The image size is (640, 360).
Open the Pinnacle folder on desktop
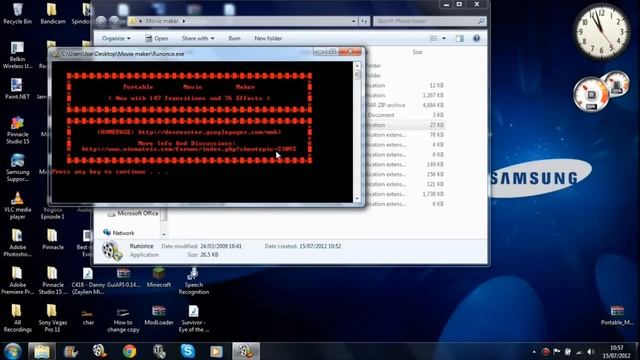pos(53,239)
